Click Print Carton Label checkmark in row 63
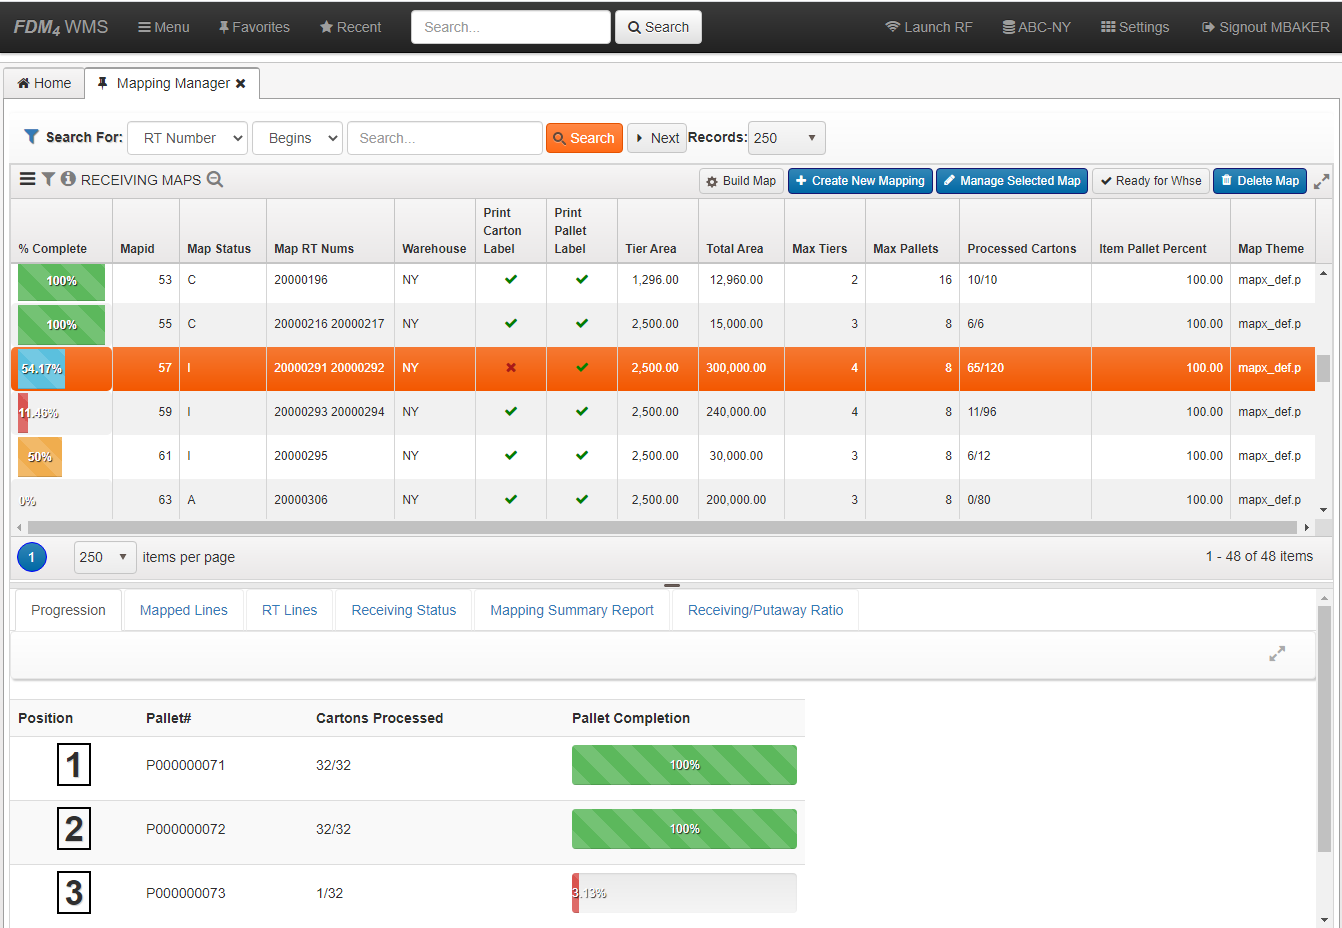Image resolution: width=1342 pixels, height=928 pixels. [x=511, y=500]
